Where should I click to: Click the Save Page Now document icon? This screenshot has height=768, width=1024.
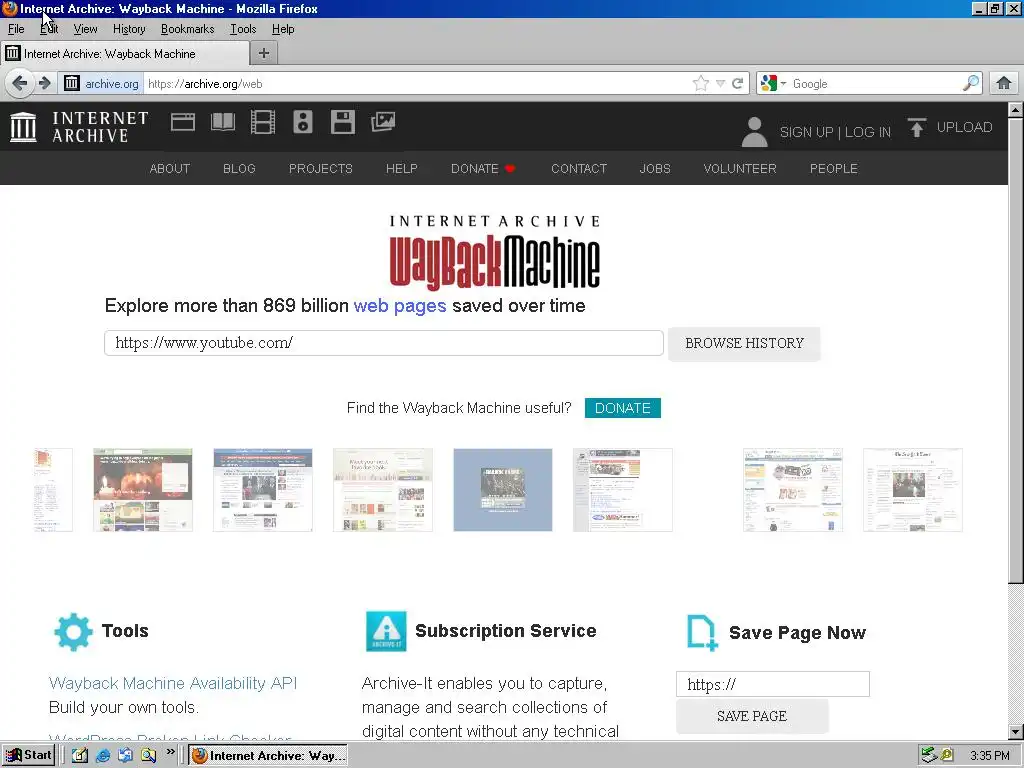[702, 632]
